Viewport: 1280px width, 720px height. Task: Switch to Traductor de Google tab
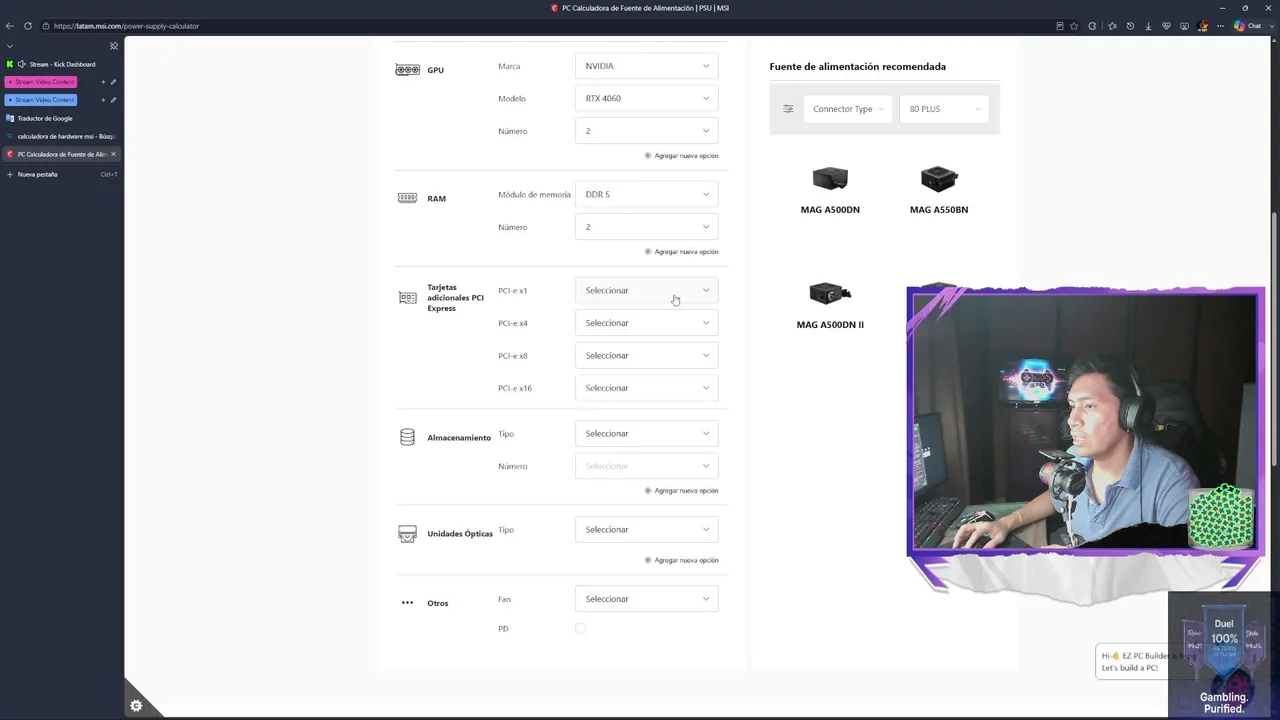[62, 118]
